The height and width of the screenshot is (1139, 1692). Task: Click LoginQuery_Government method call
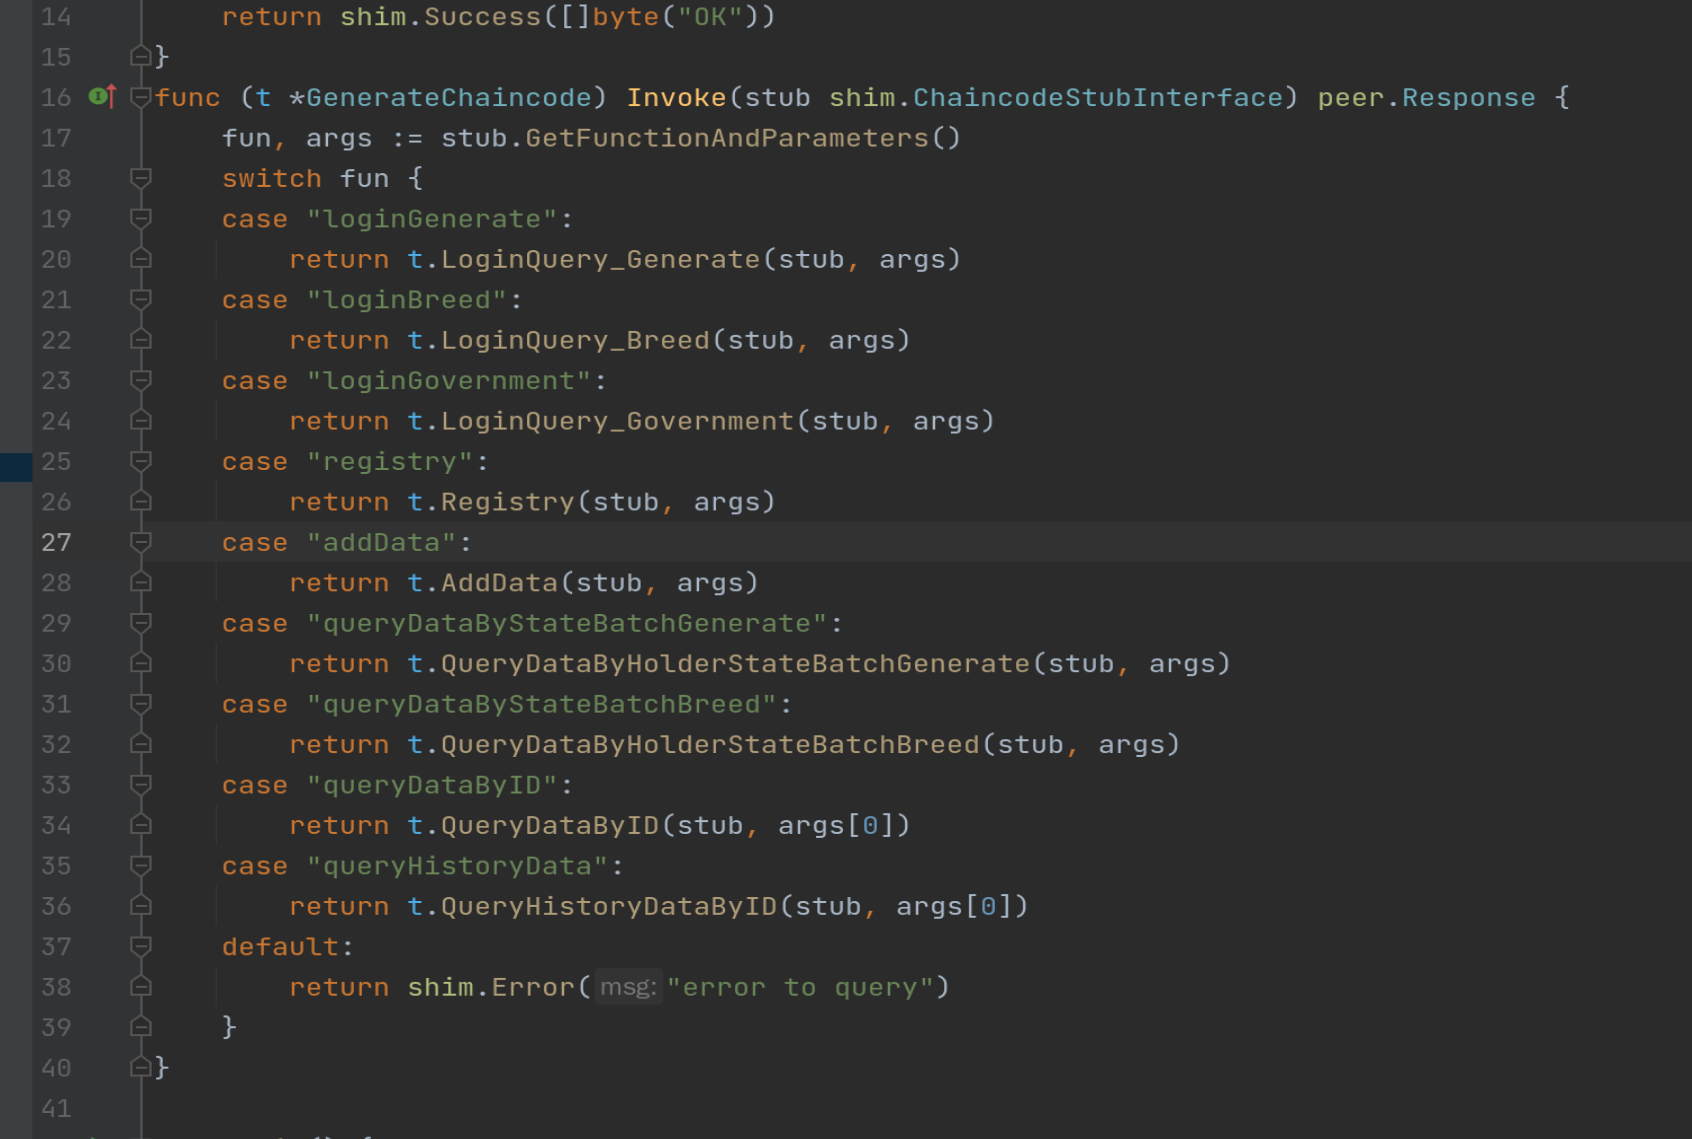(x=618, y=421)
